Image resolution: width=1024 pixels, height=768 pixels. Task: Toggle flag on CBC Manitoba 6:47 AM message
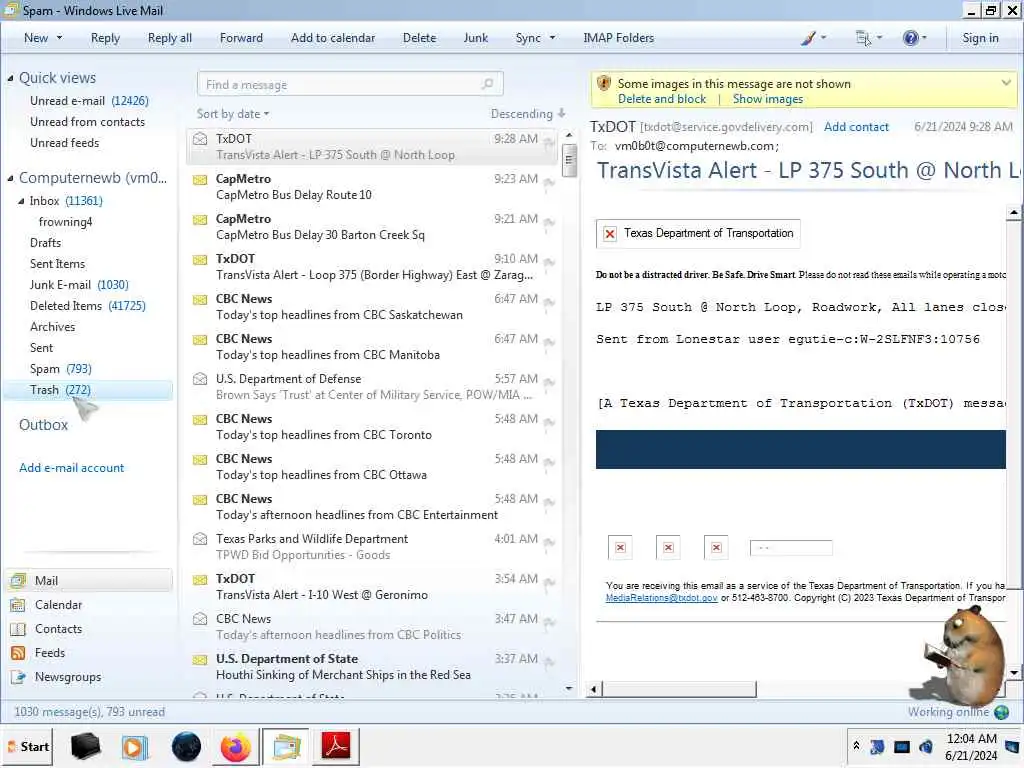[x=549, y=343]
